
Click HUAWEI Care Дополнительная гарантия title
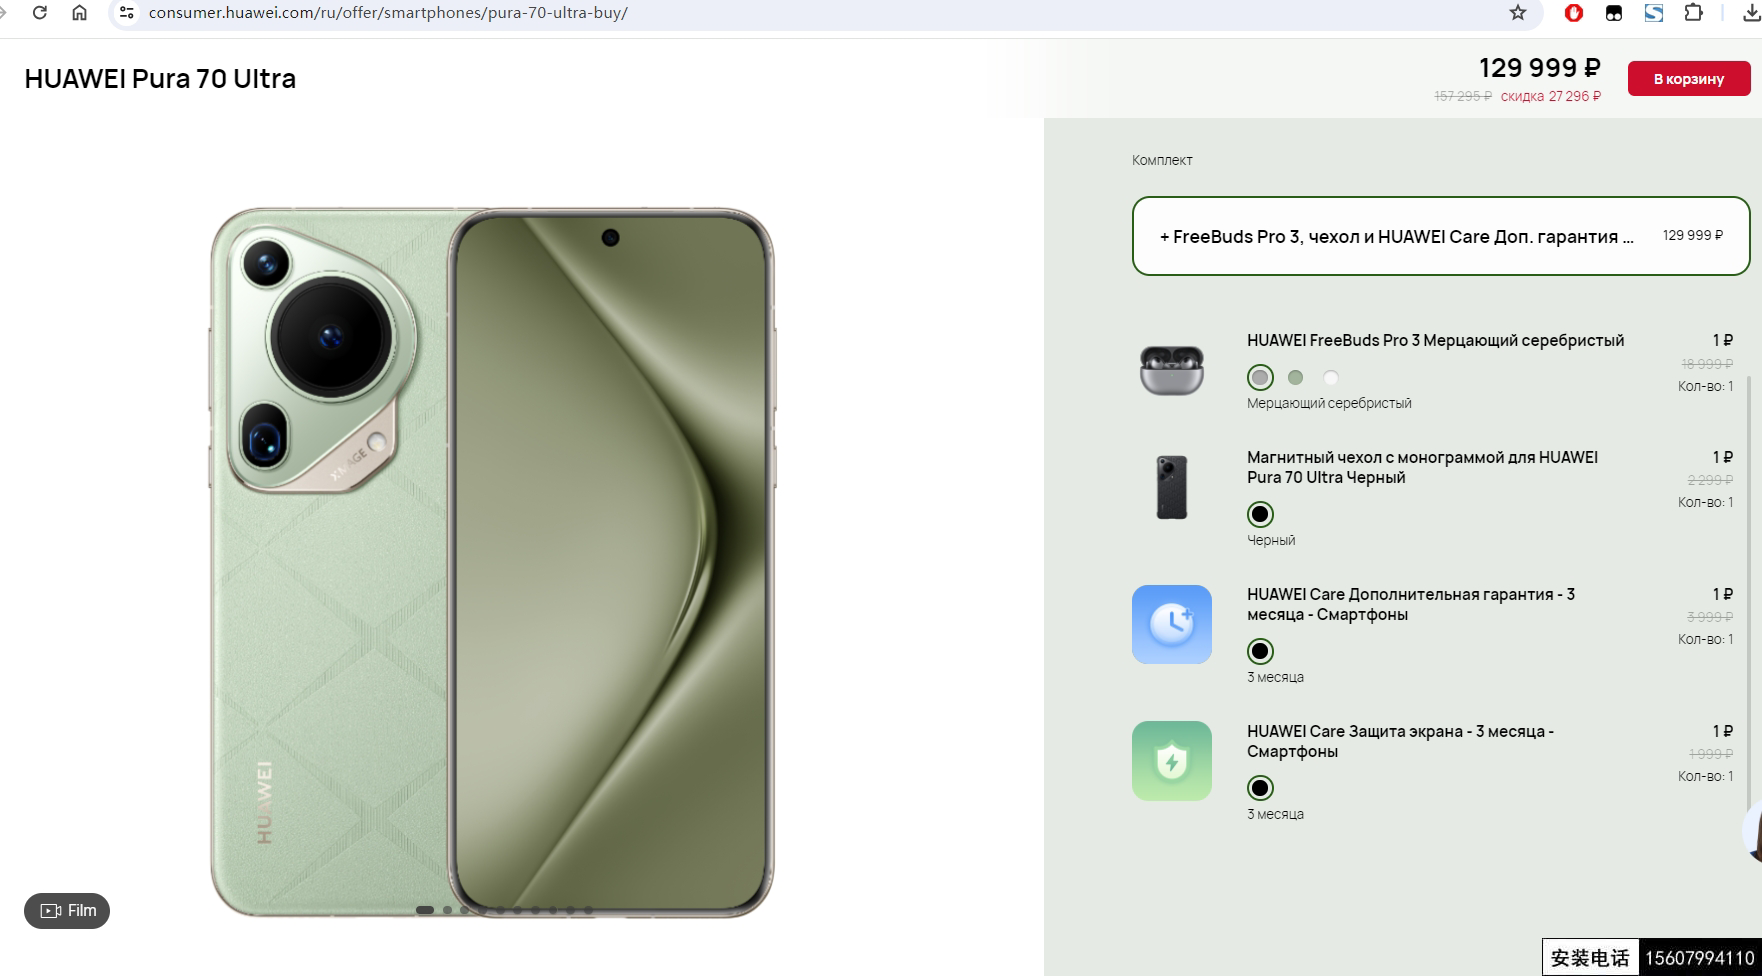(x=1411, y=604)
